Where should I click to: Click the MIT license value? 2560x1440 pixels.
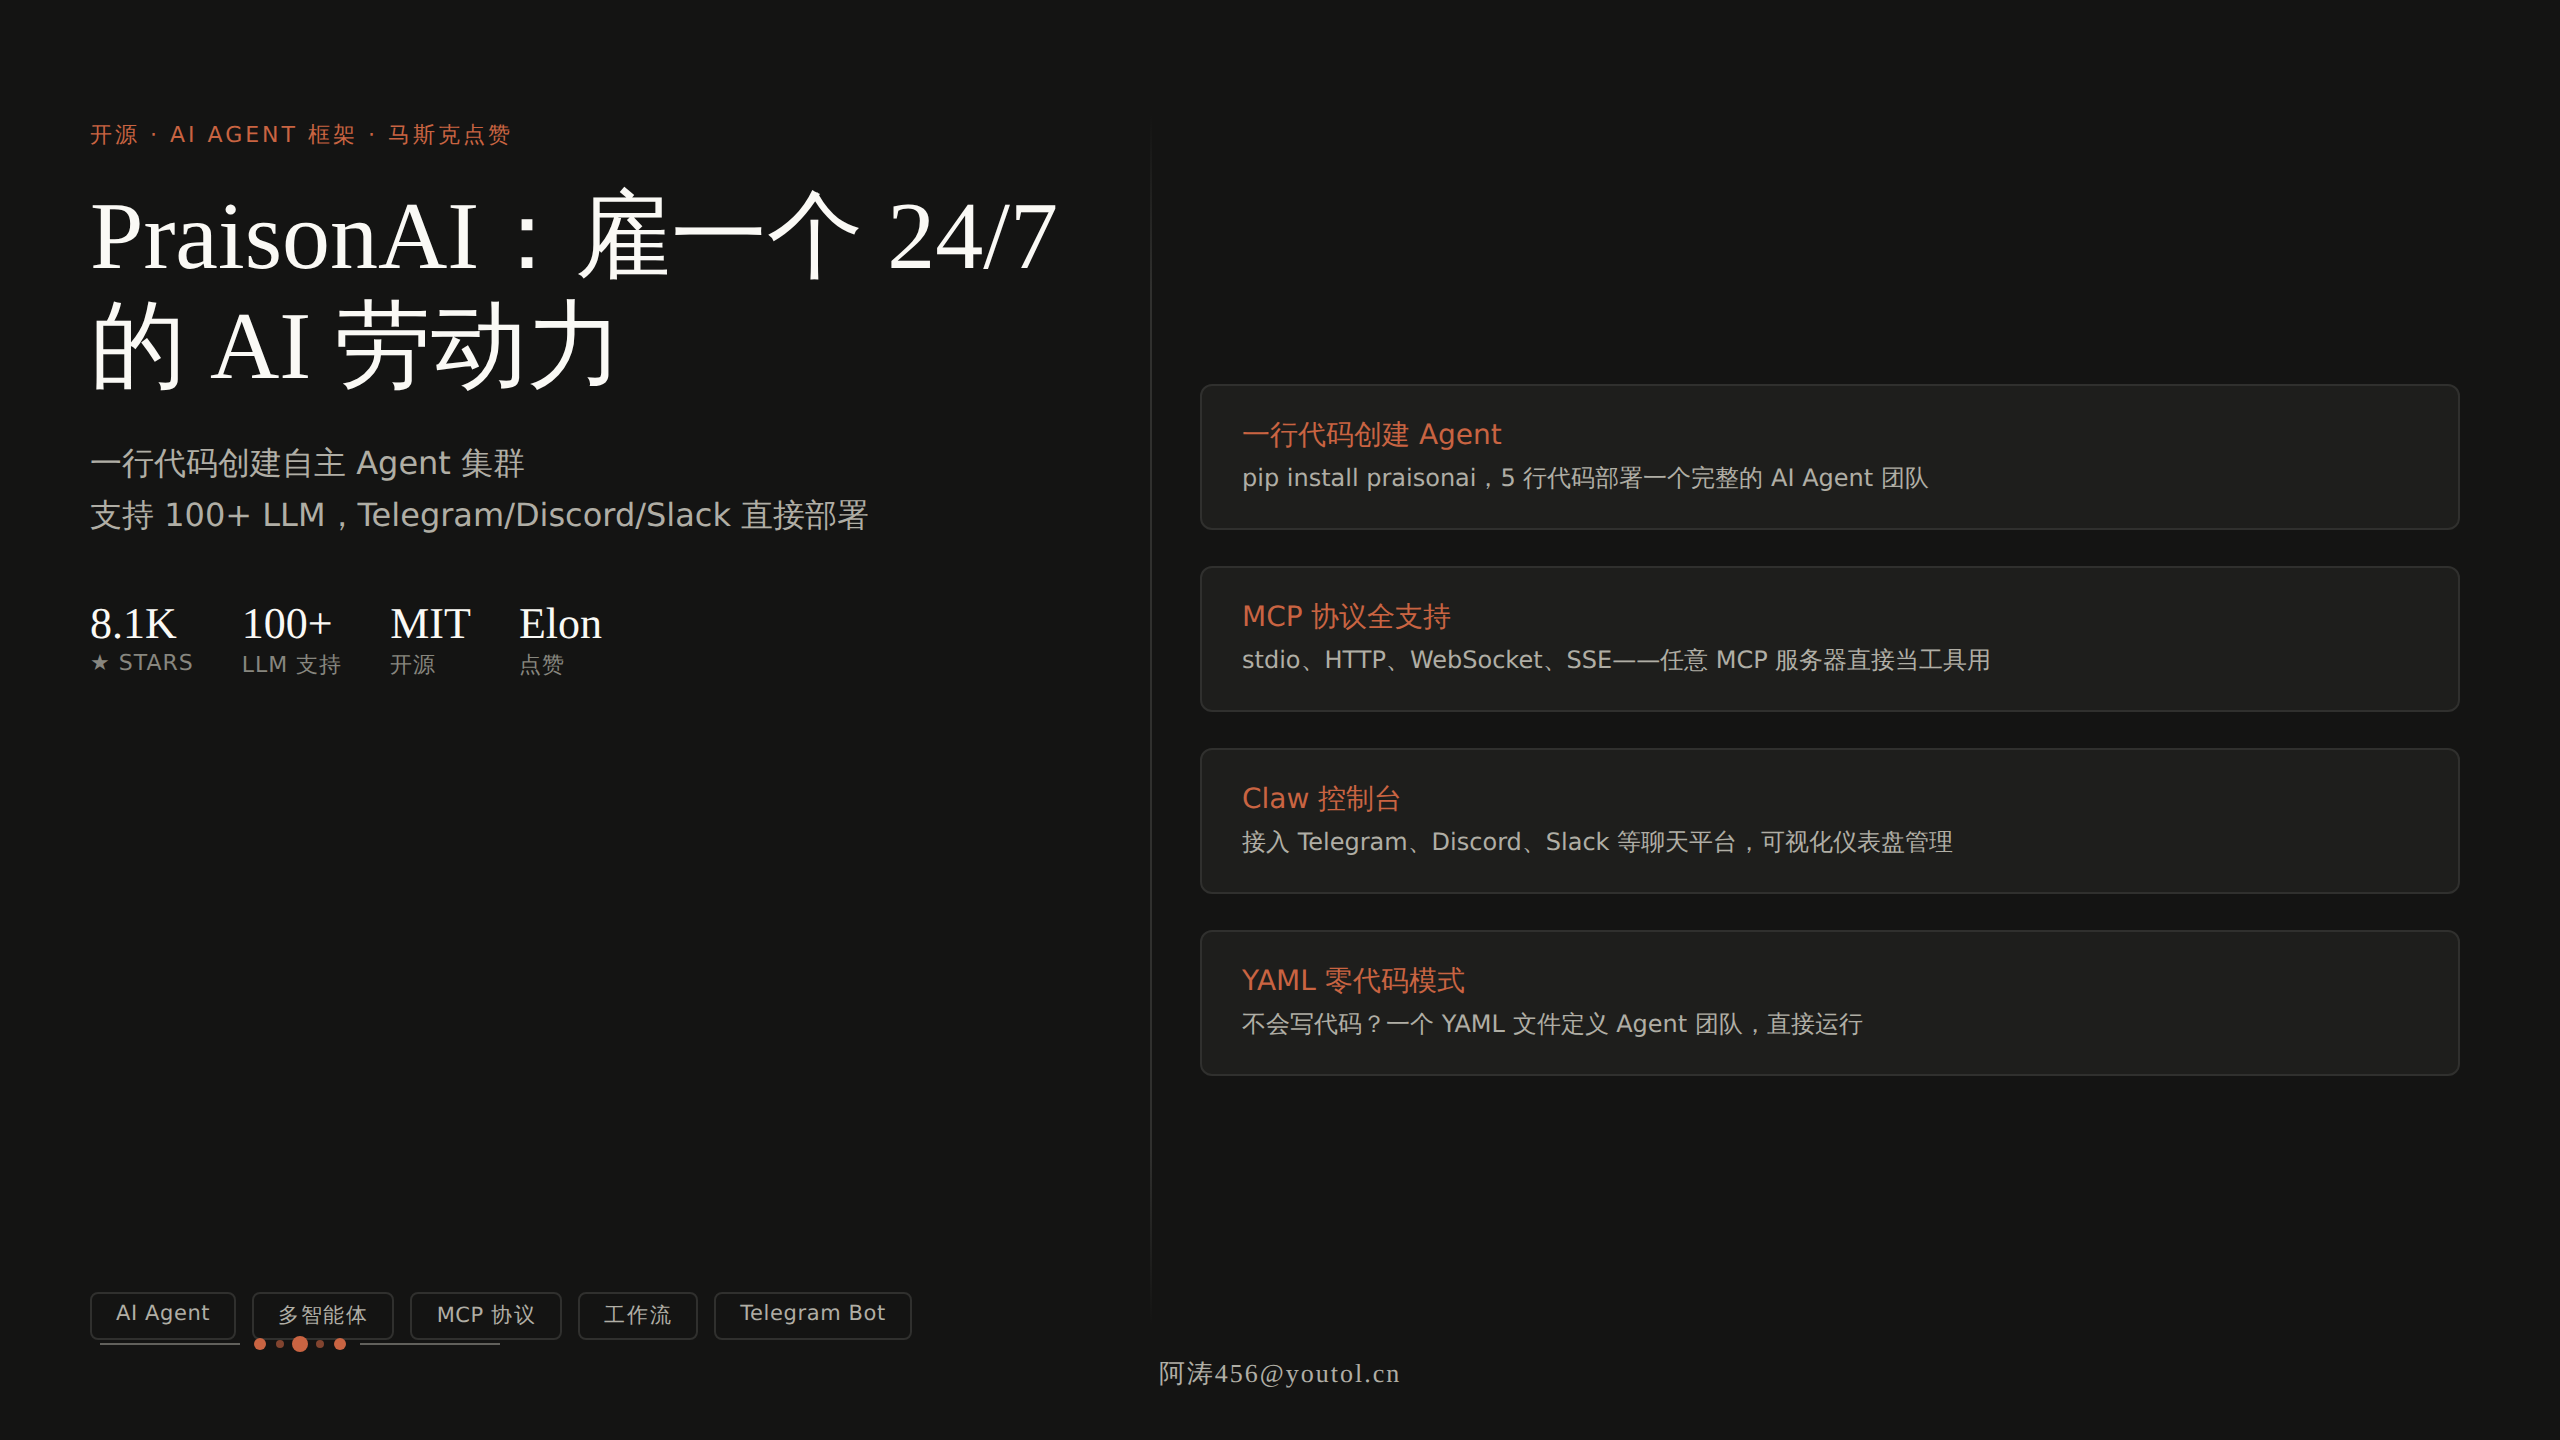431,624
